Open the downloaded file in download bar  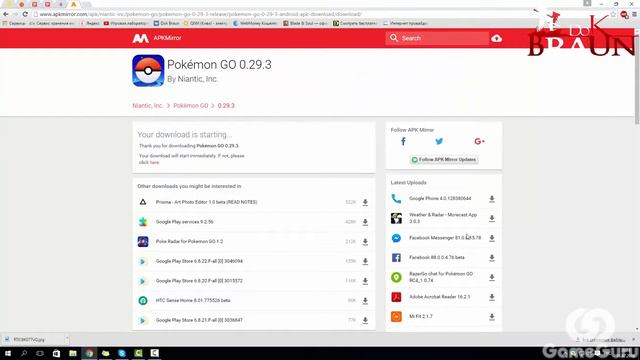[33, 339]
